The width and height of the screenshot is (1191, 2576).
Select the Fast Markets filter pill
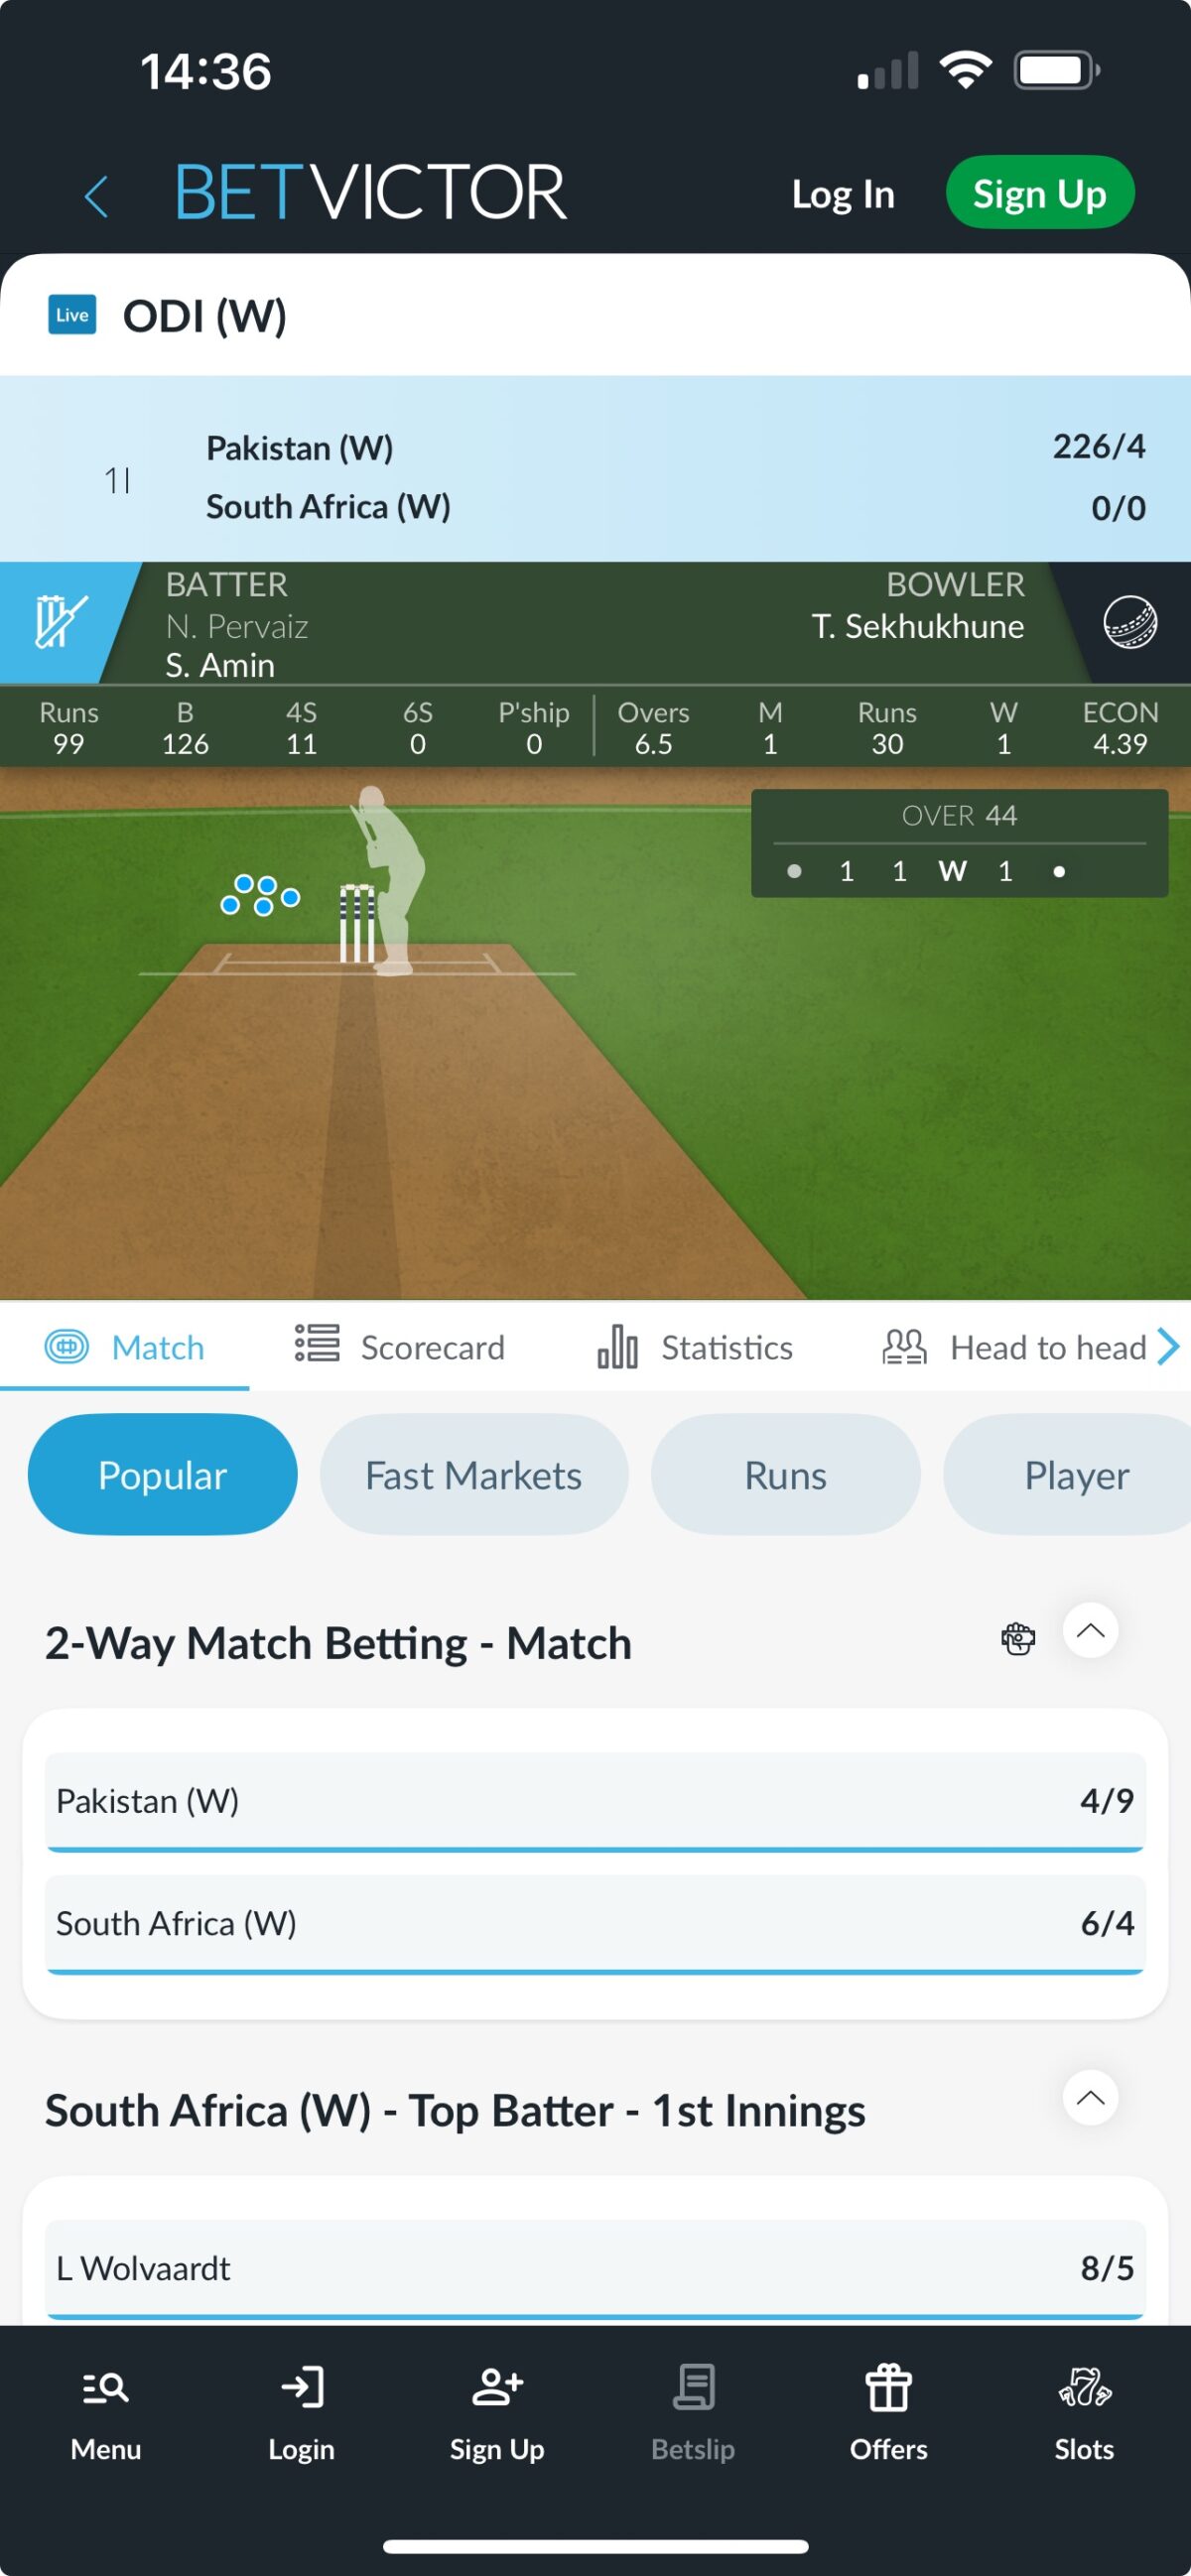[474, 1475]
